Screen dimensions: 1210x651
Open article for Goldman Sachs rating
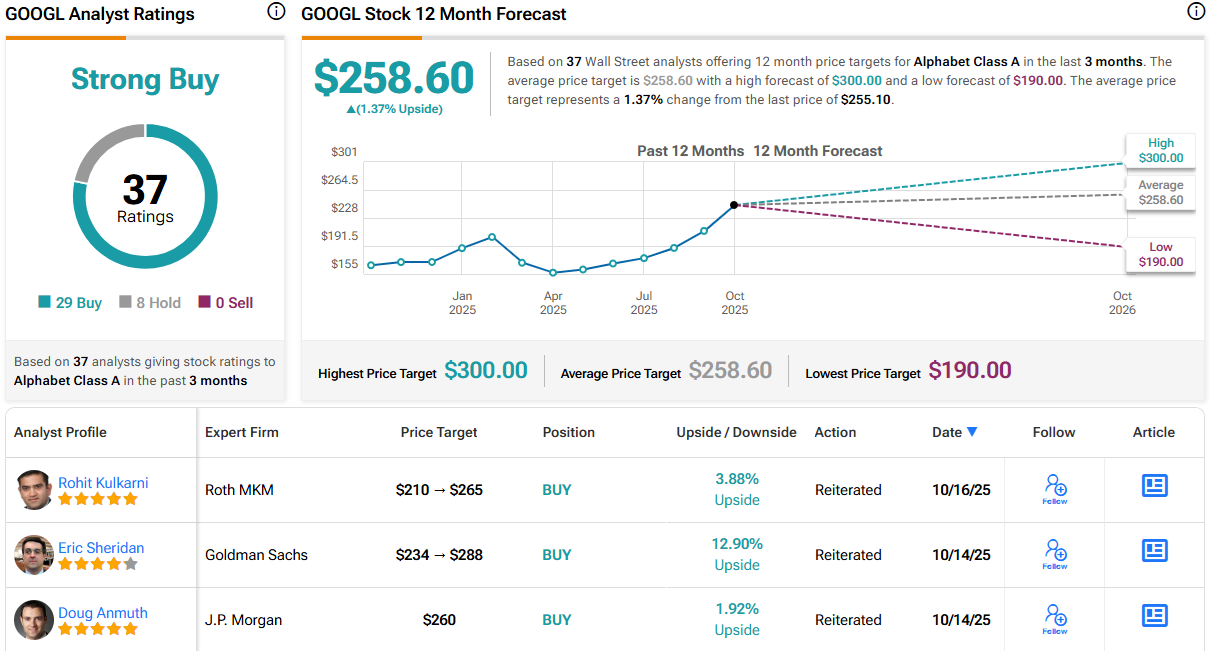point(1154,551)
